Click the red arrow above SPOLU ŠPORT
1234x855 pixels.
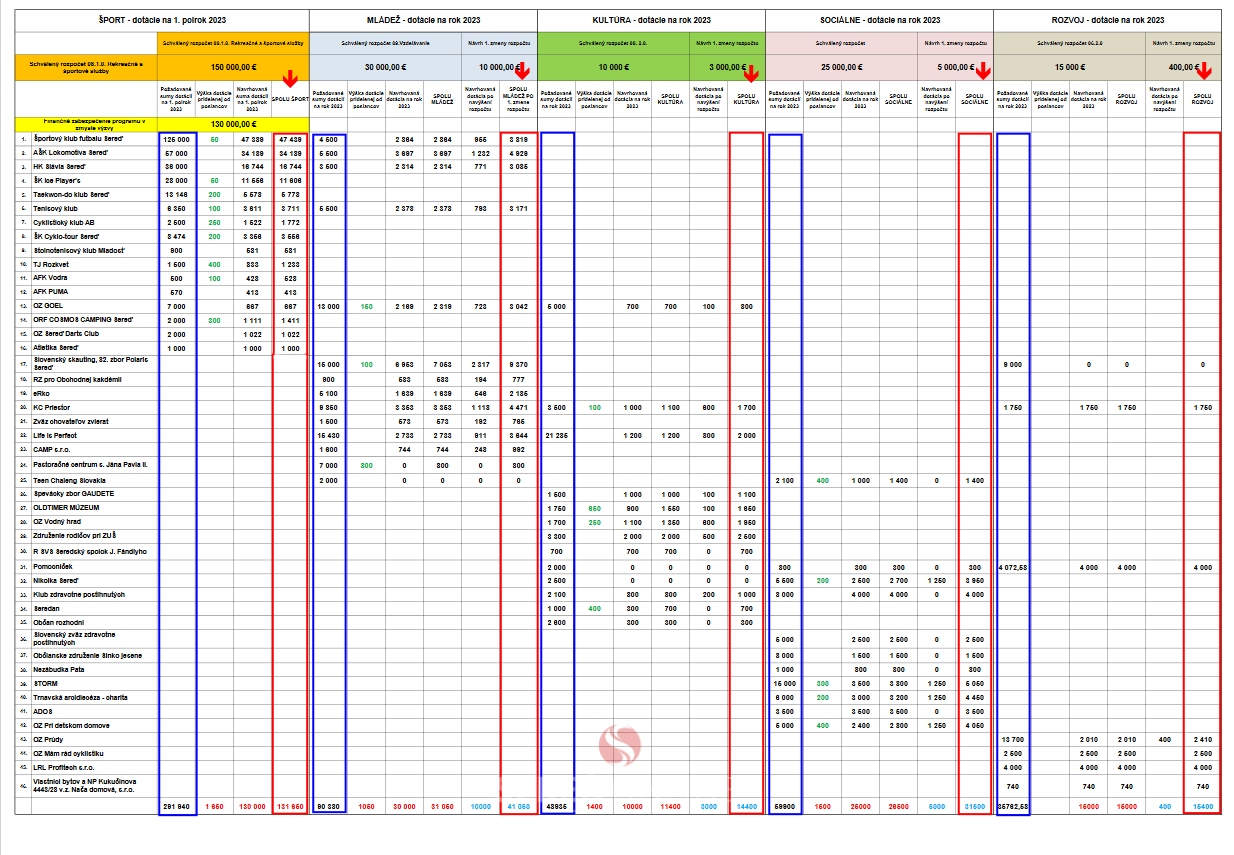click(290, 79)
